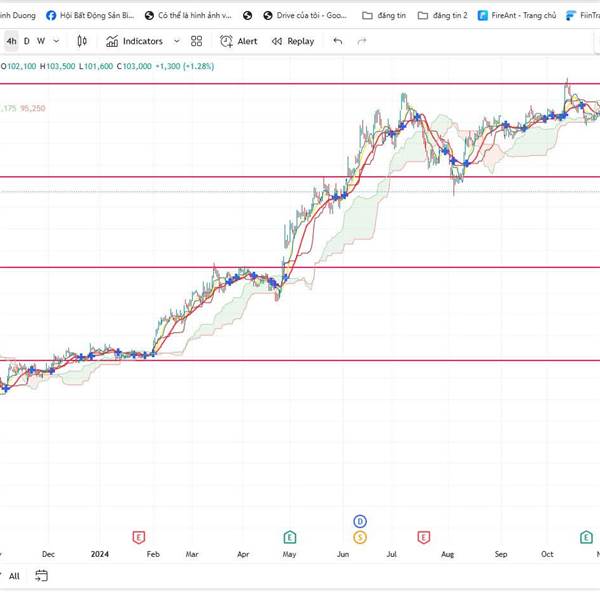Click the yellow split S marker near Jun
Screen dimensions: 600x600
click(360, 537)
